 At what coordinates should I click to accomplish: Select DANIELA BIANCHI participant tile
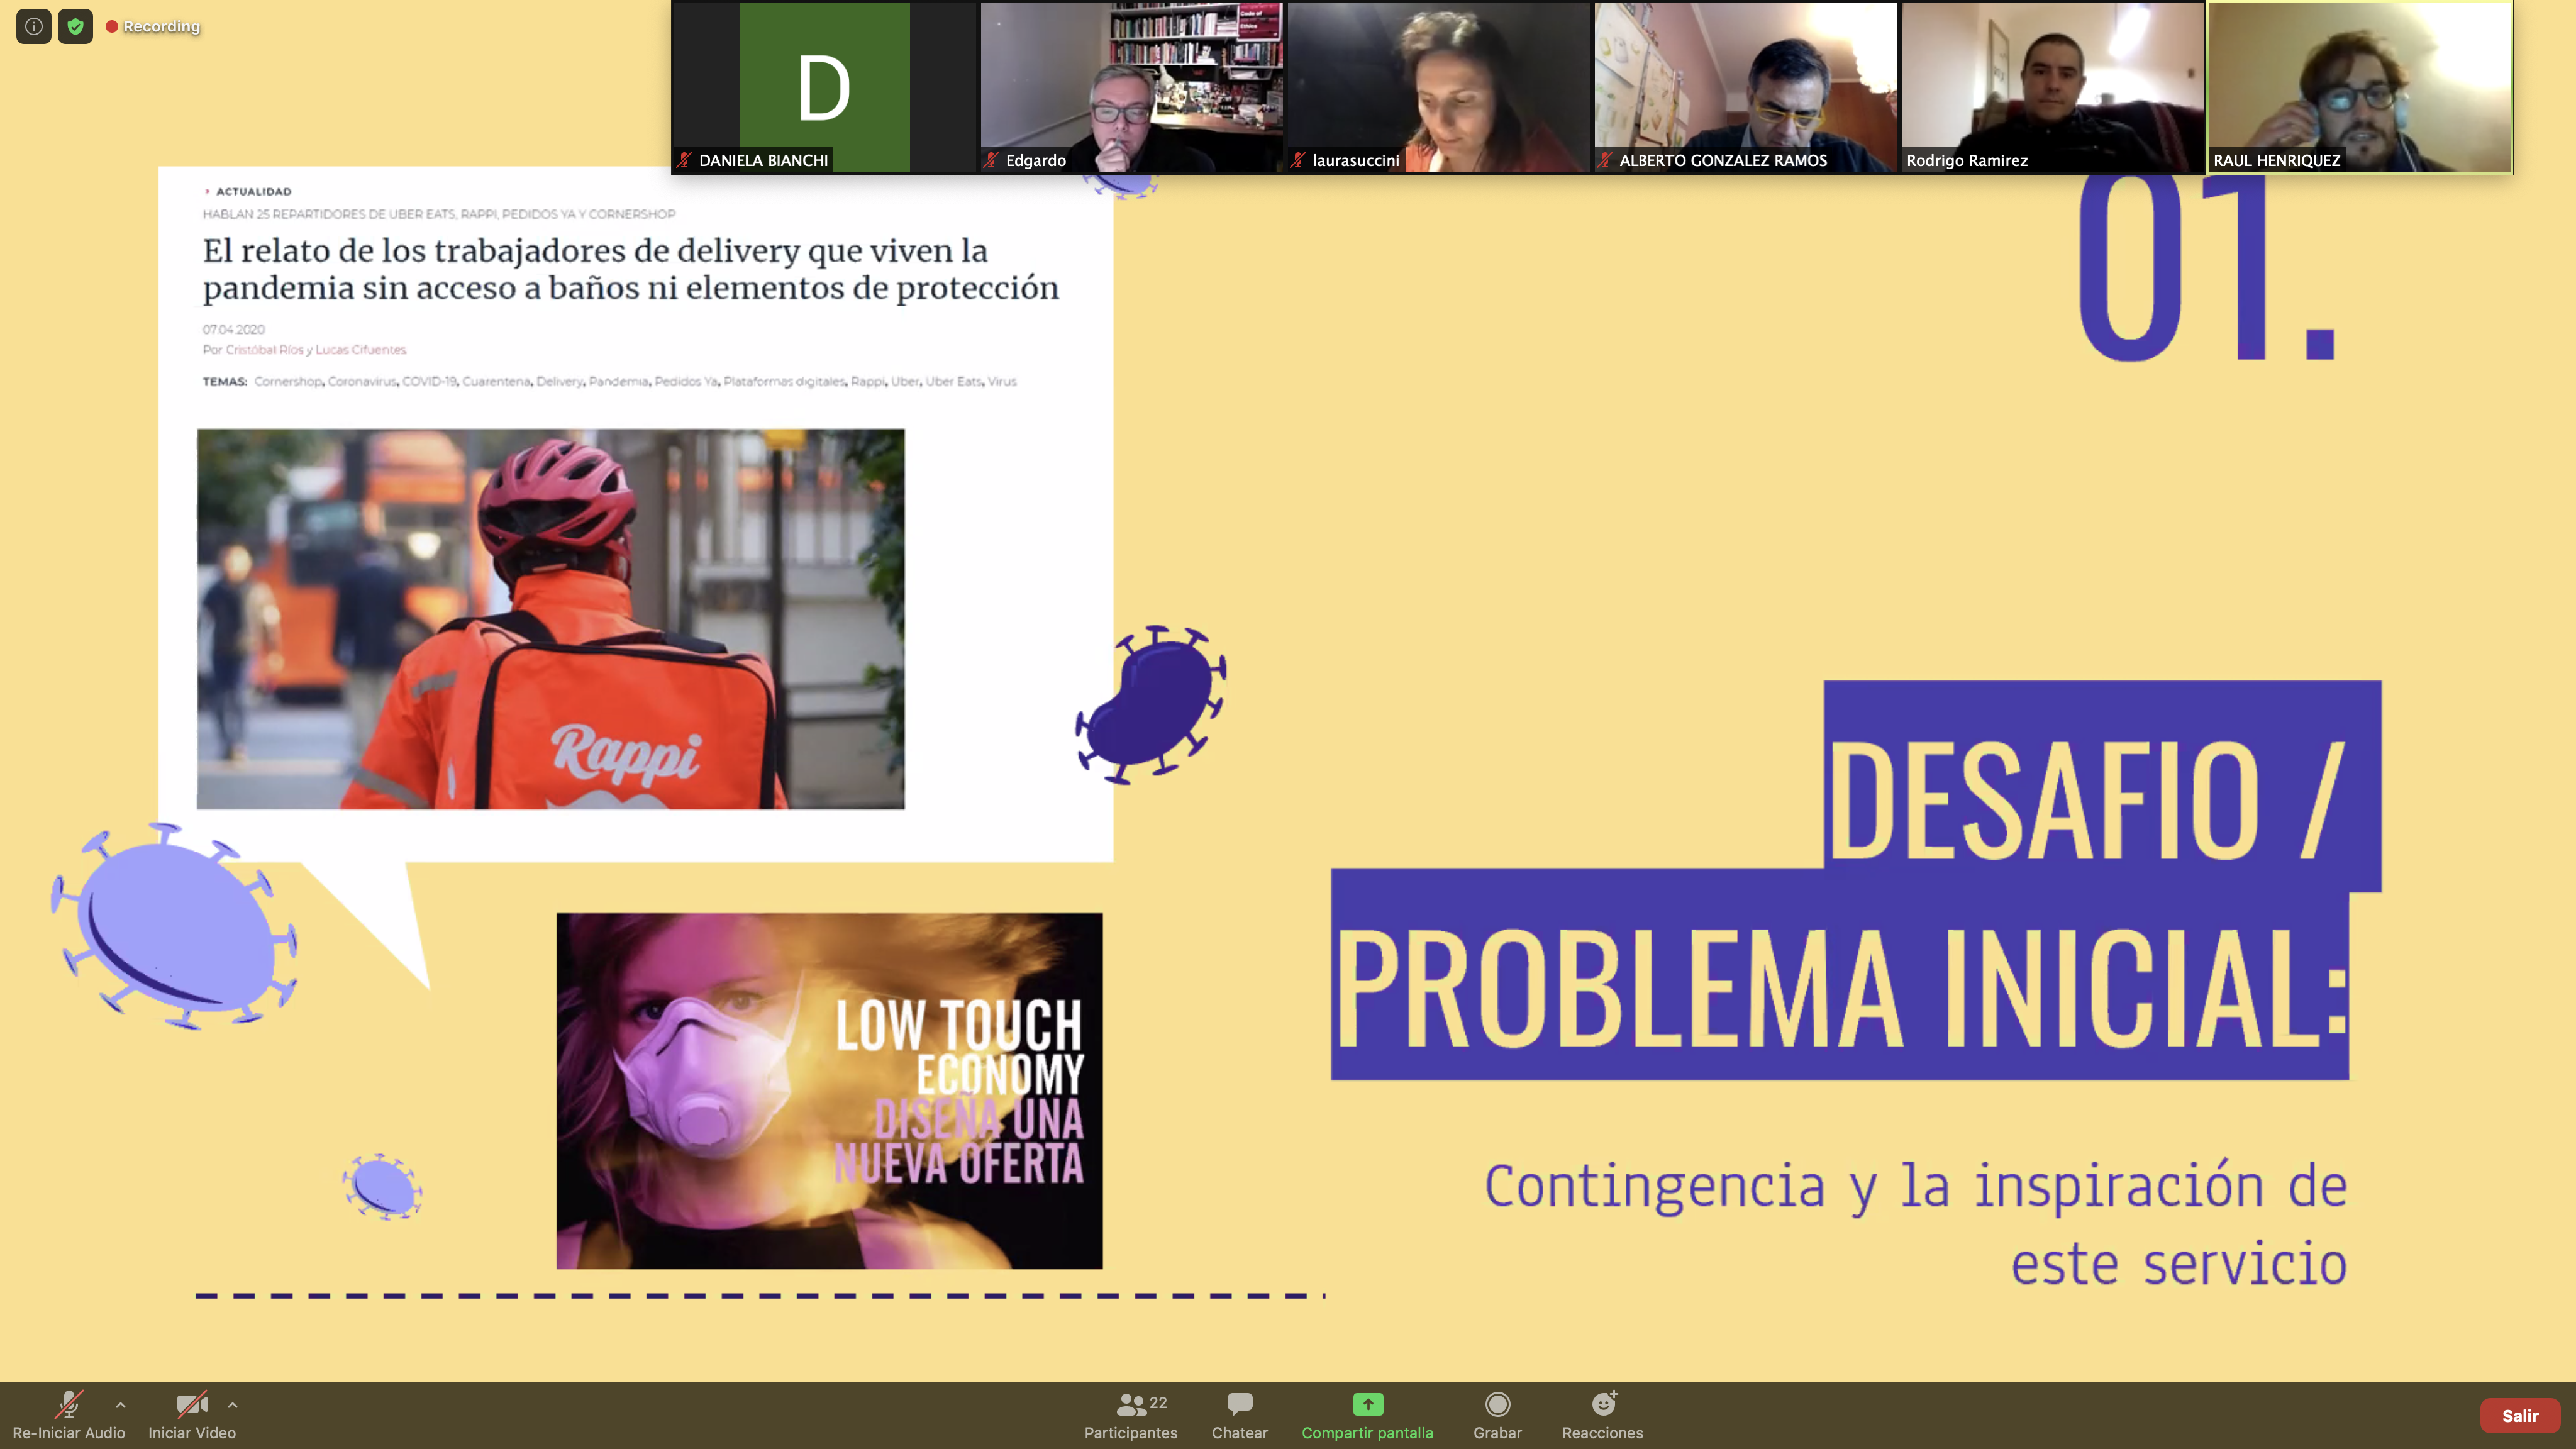click(824, 87)
